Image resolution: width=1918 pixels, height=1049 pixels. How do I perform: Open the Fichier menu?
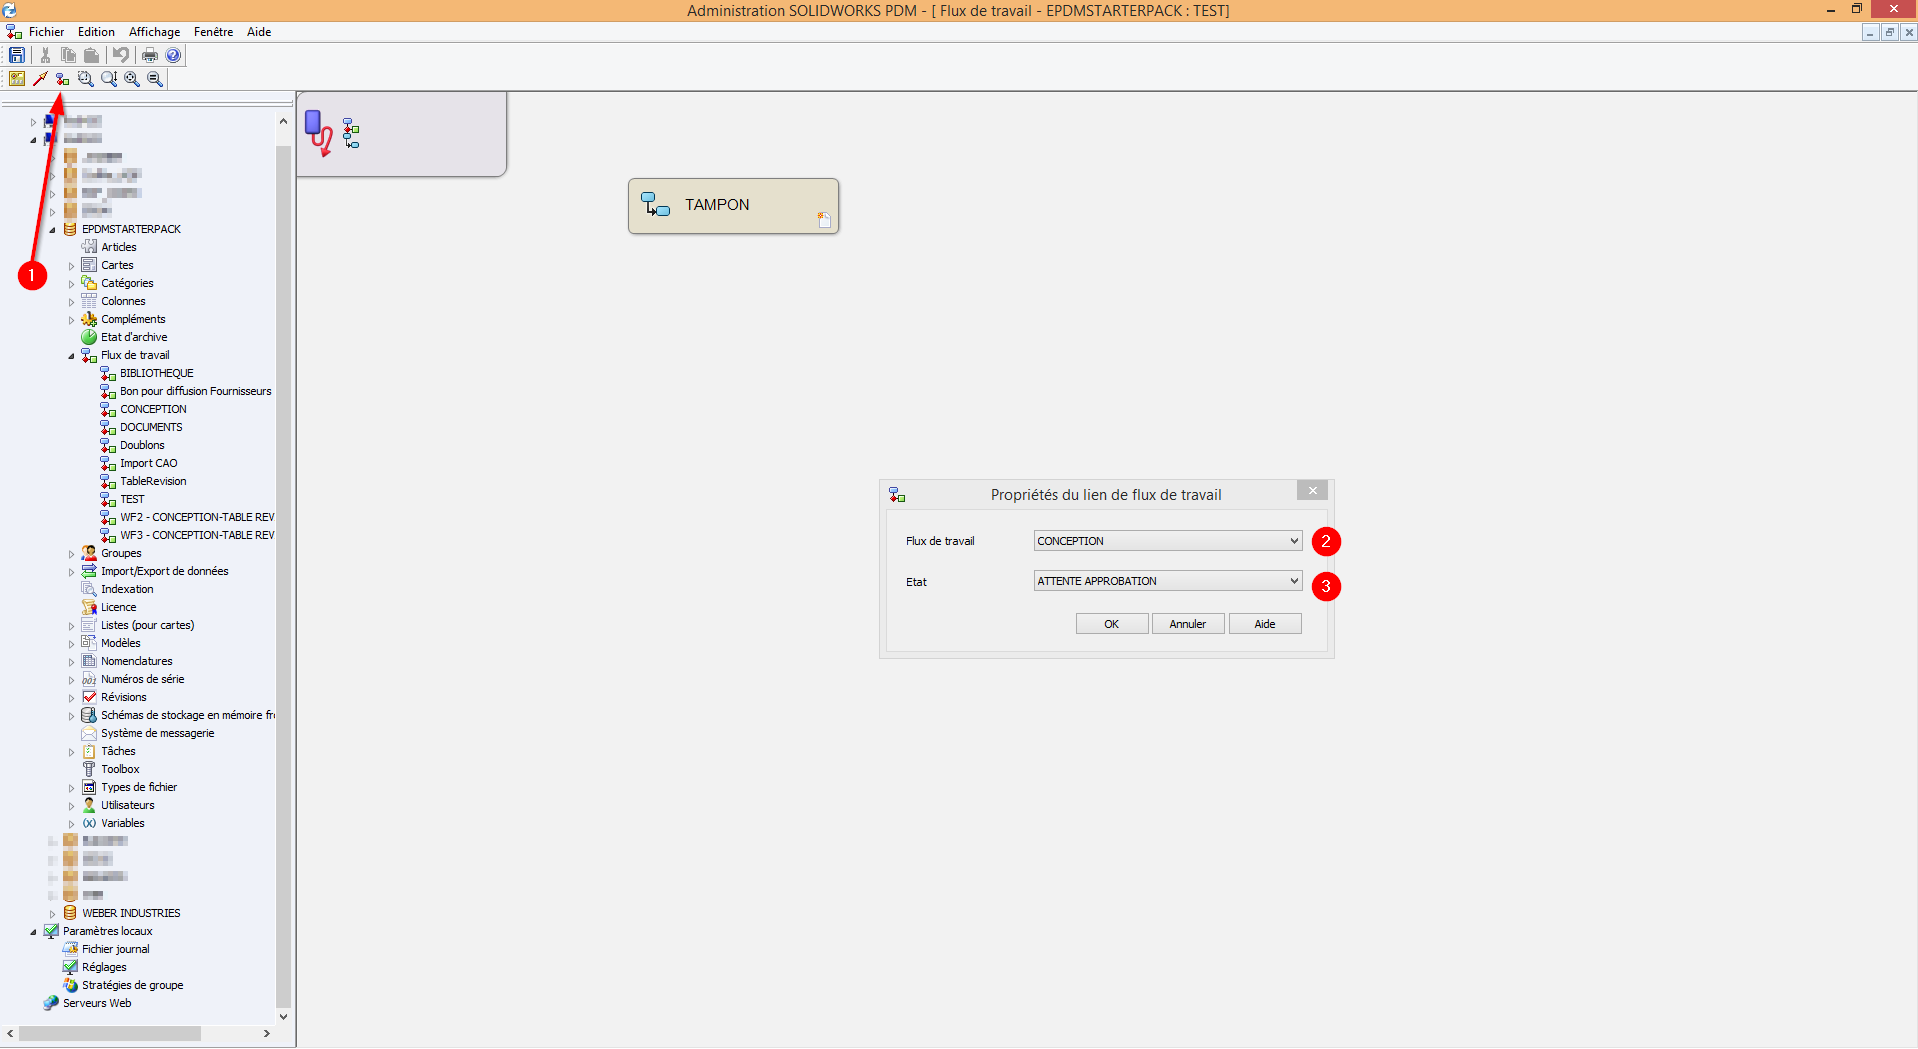[x=46, y=32]
